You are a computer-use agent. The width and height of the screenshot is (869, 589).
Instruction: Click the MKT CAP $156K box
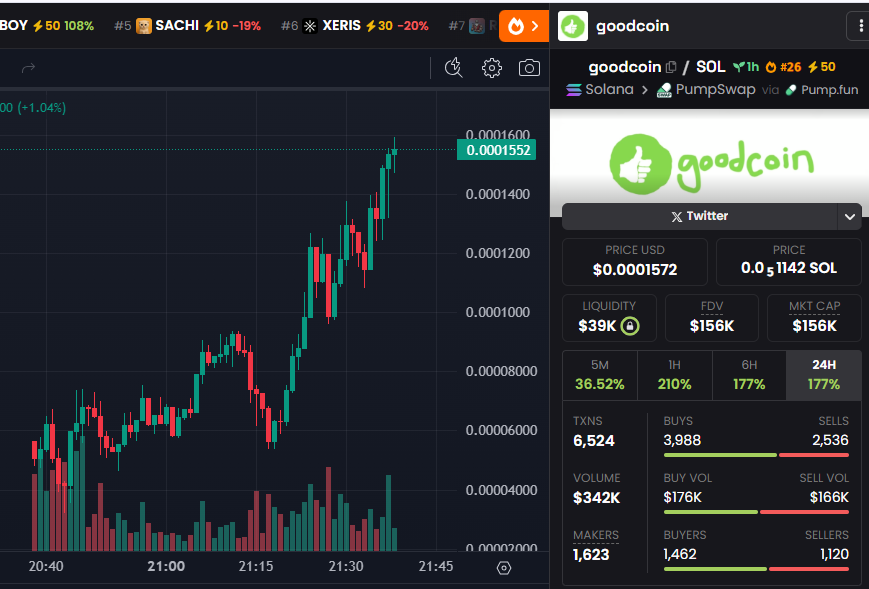click(814, 317)
